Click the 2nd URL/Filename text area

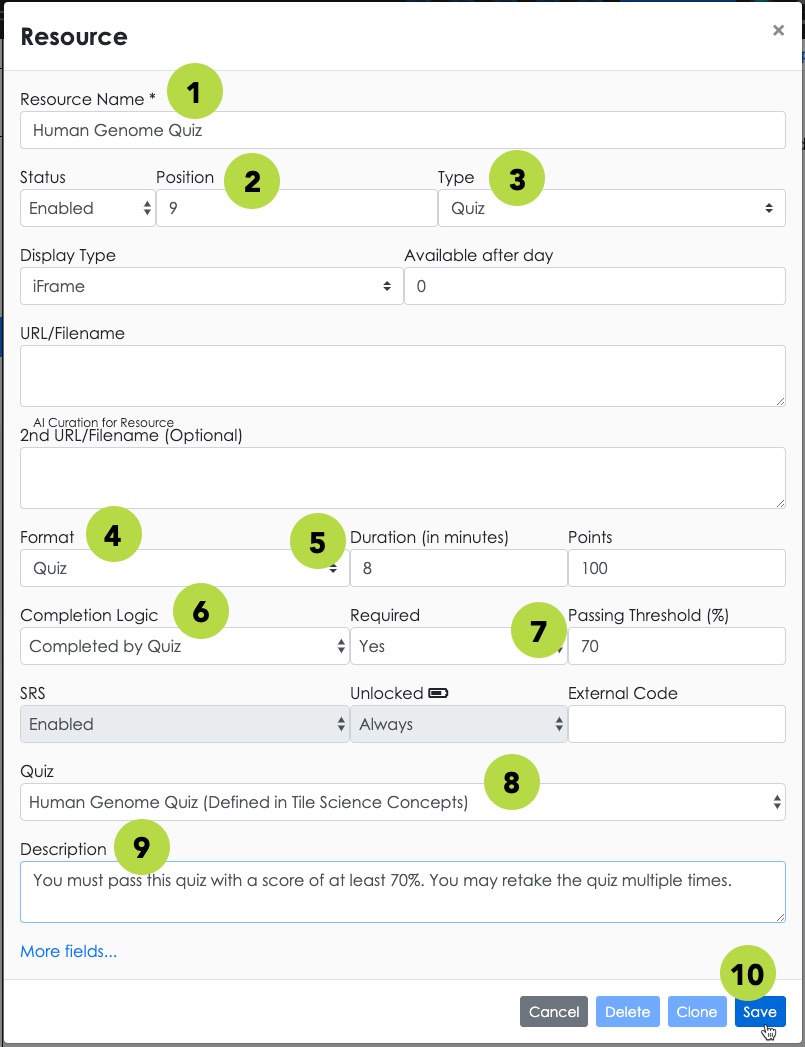pos(402,478)
